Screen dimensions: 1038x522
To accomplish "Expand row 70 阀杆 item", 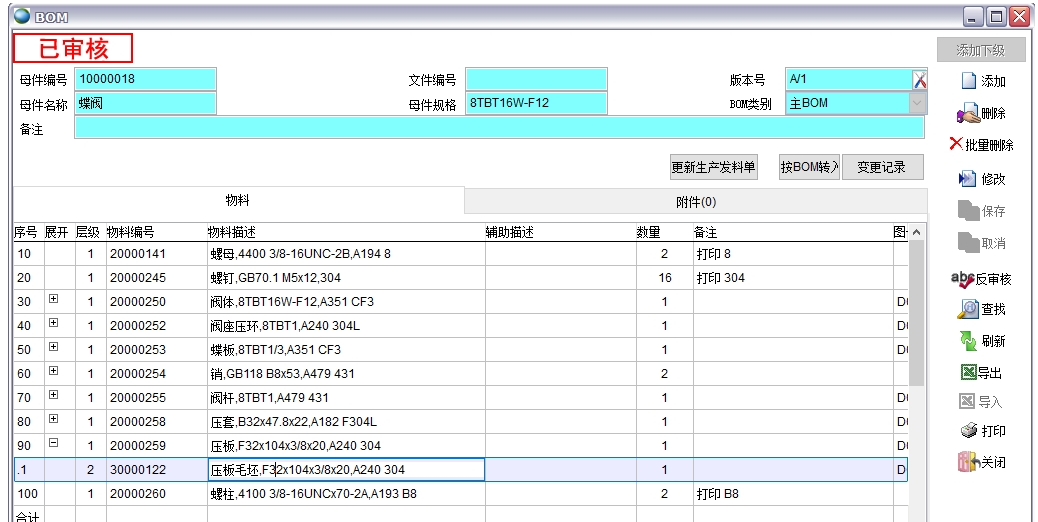I will point(54,395).
